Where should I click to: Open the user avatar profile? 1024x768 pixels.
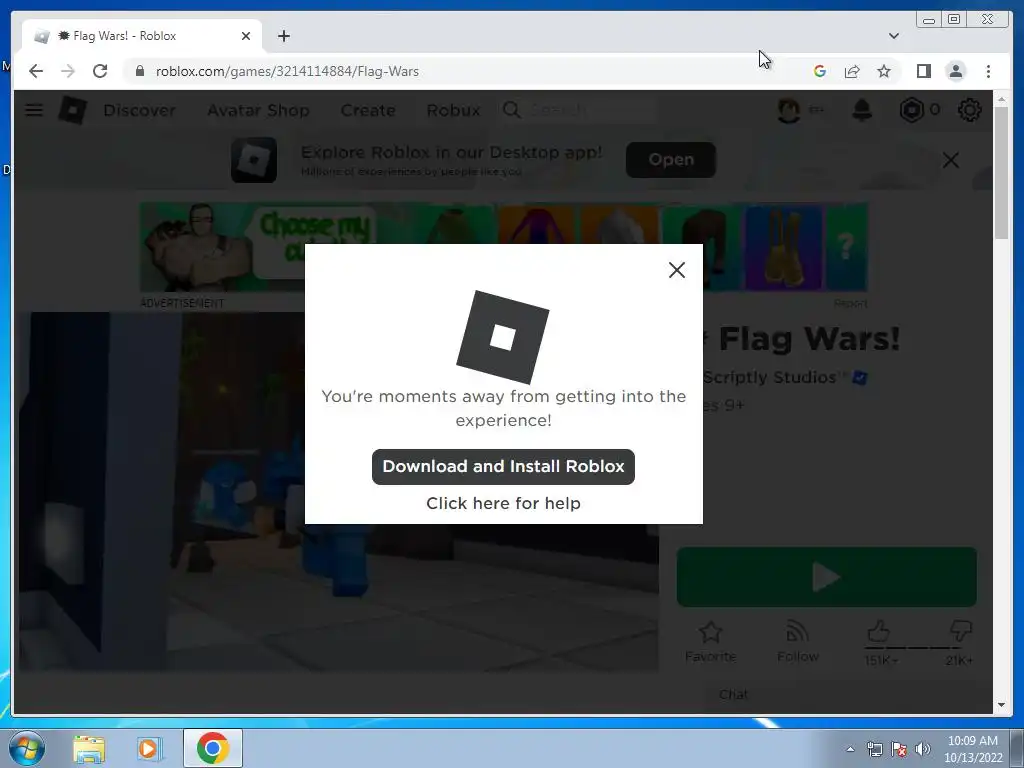[x=789, y=110]
